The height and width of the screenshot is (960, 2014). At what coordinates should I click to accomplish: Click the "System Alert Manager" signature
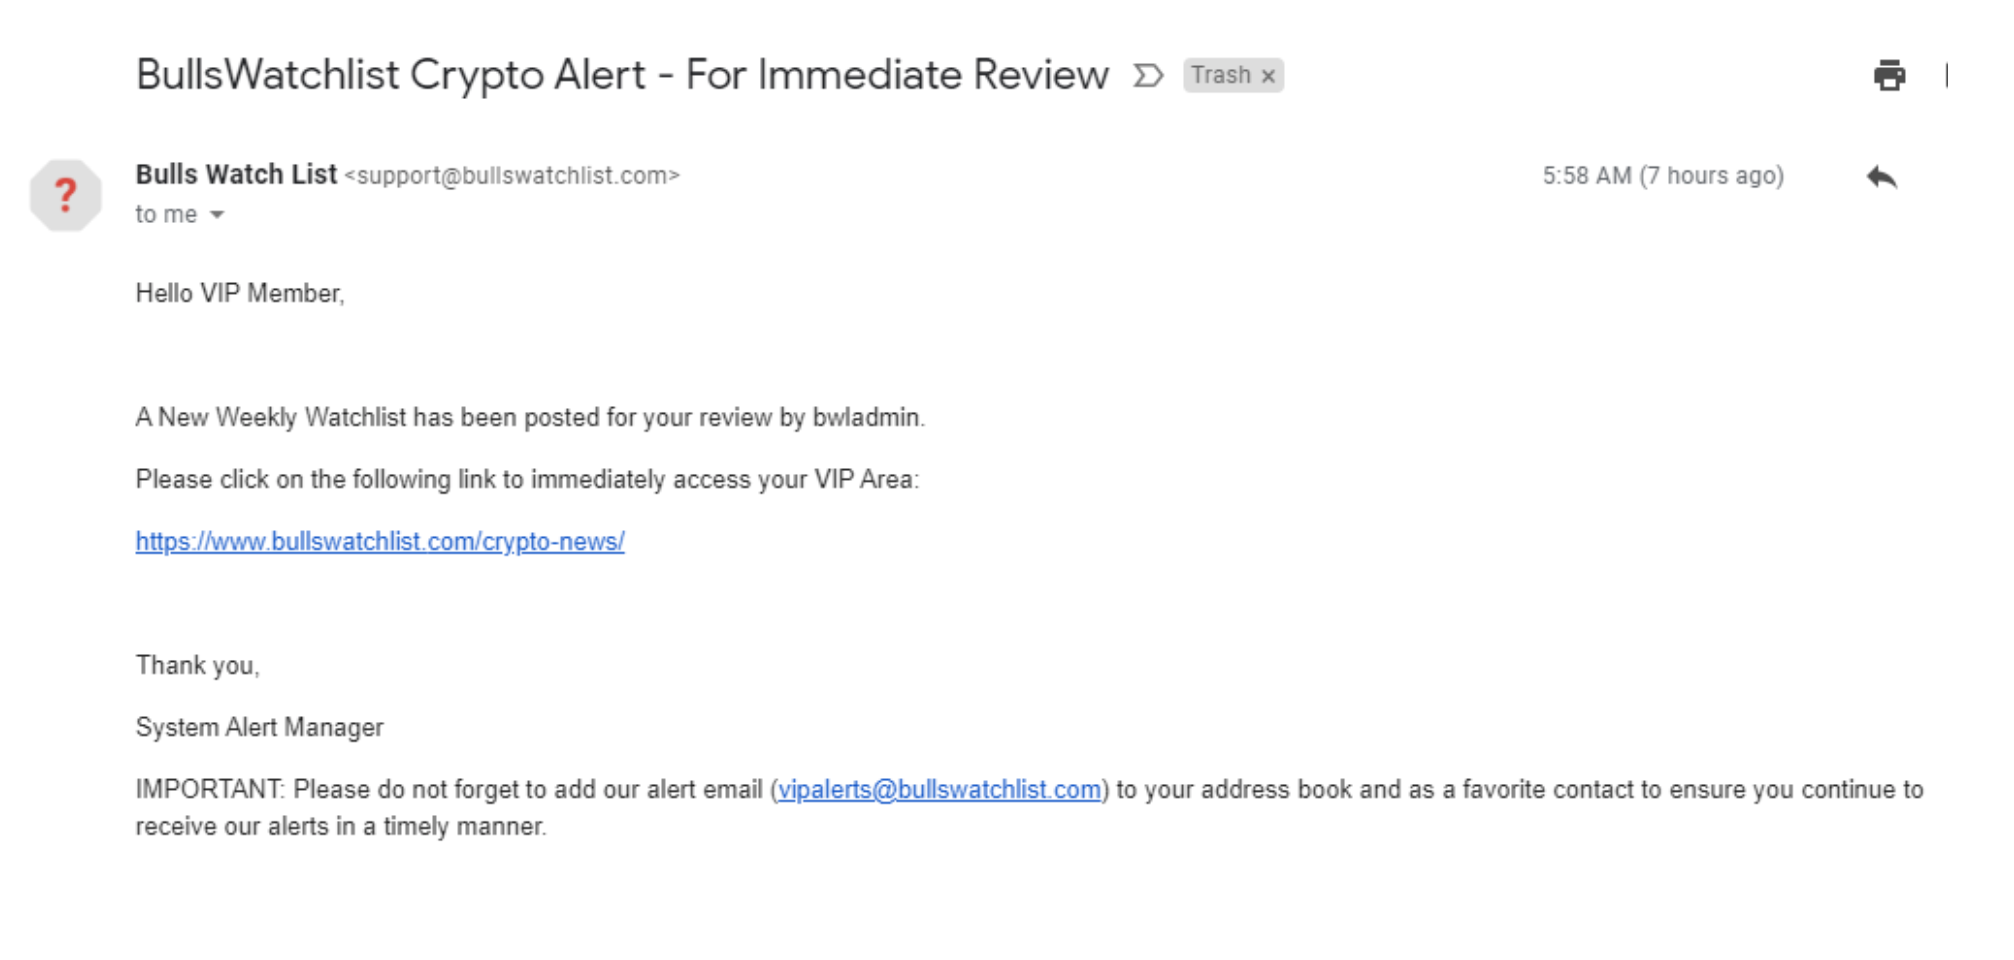pos(260,727)
